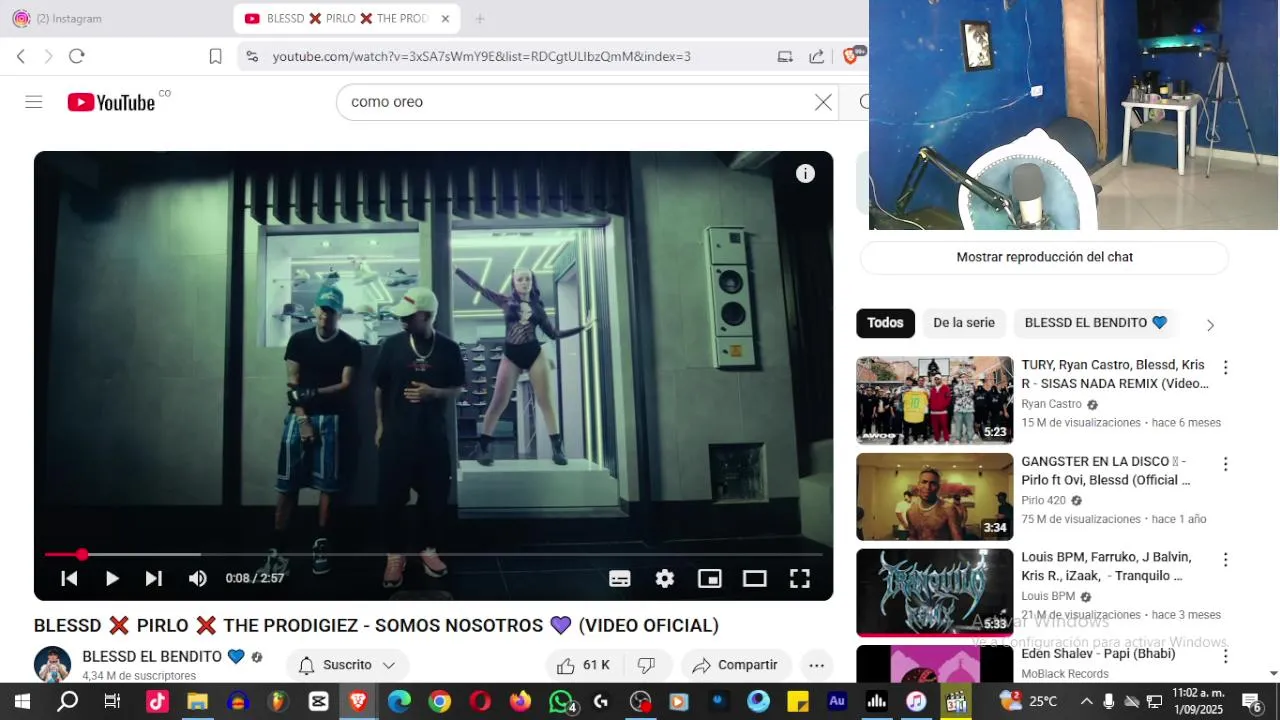The image size is (1280, 720).
Task: Close the BLESSD YouTube browser tab
Action: (x=445, y=19)
